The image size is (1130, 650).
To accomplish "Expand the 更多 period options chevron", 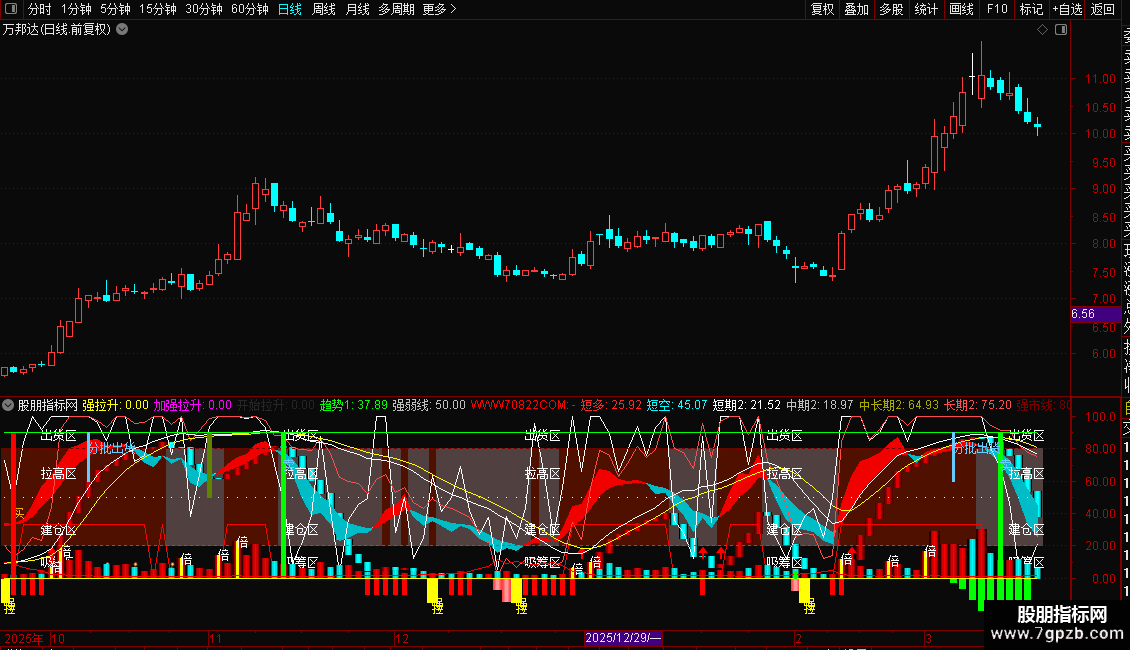I will [453, 9].
